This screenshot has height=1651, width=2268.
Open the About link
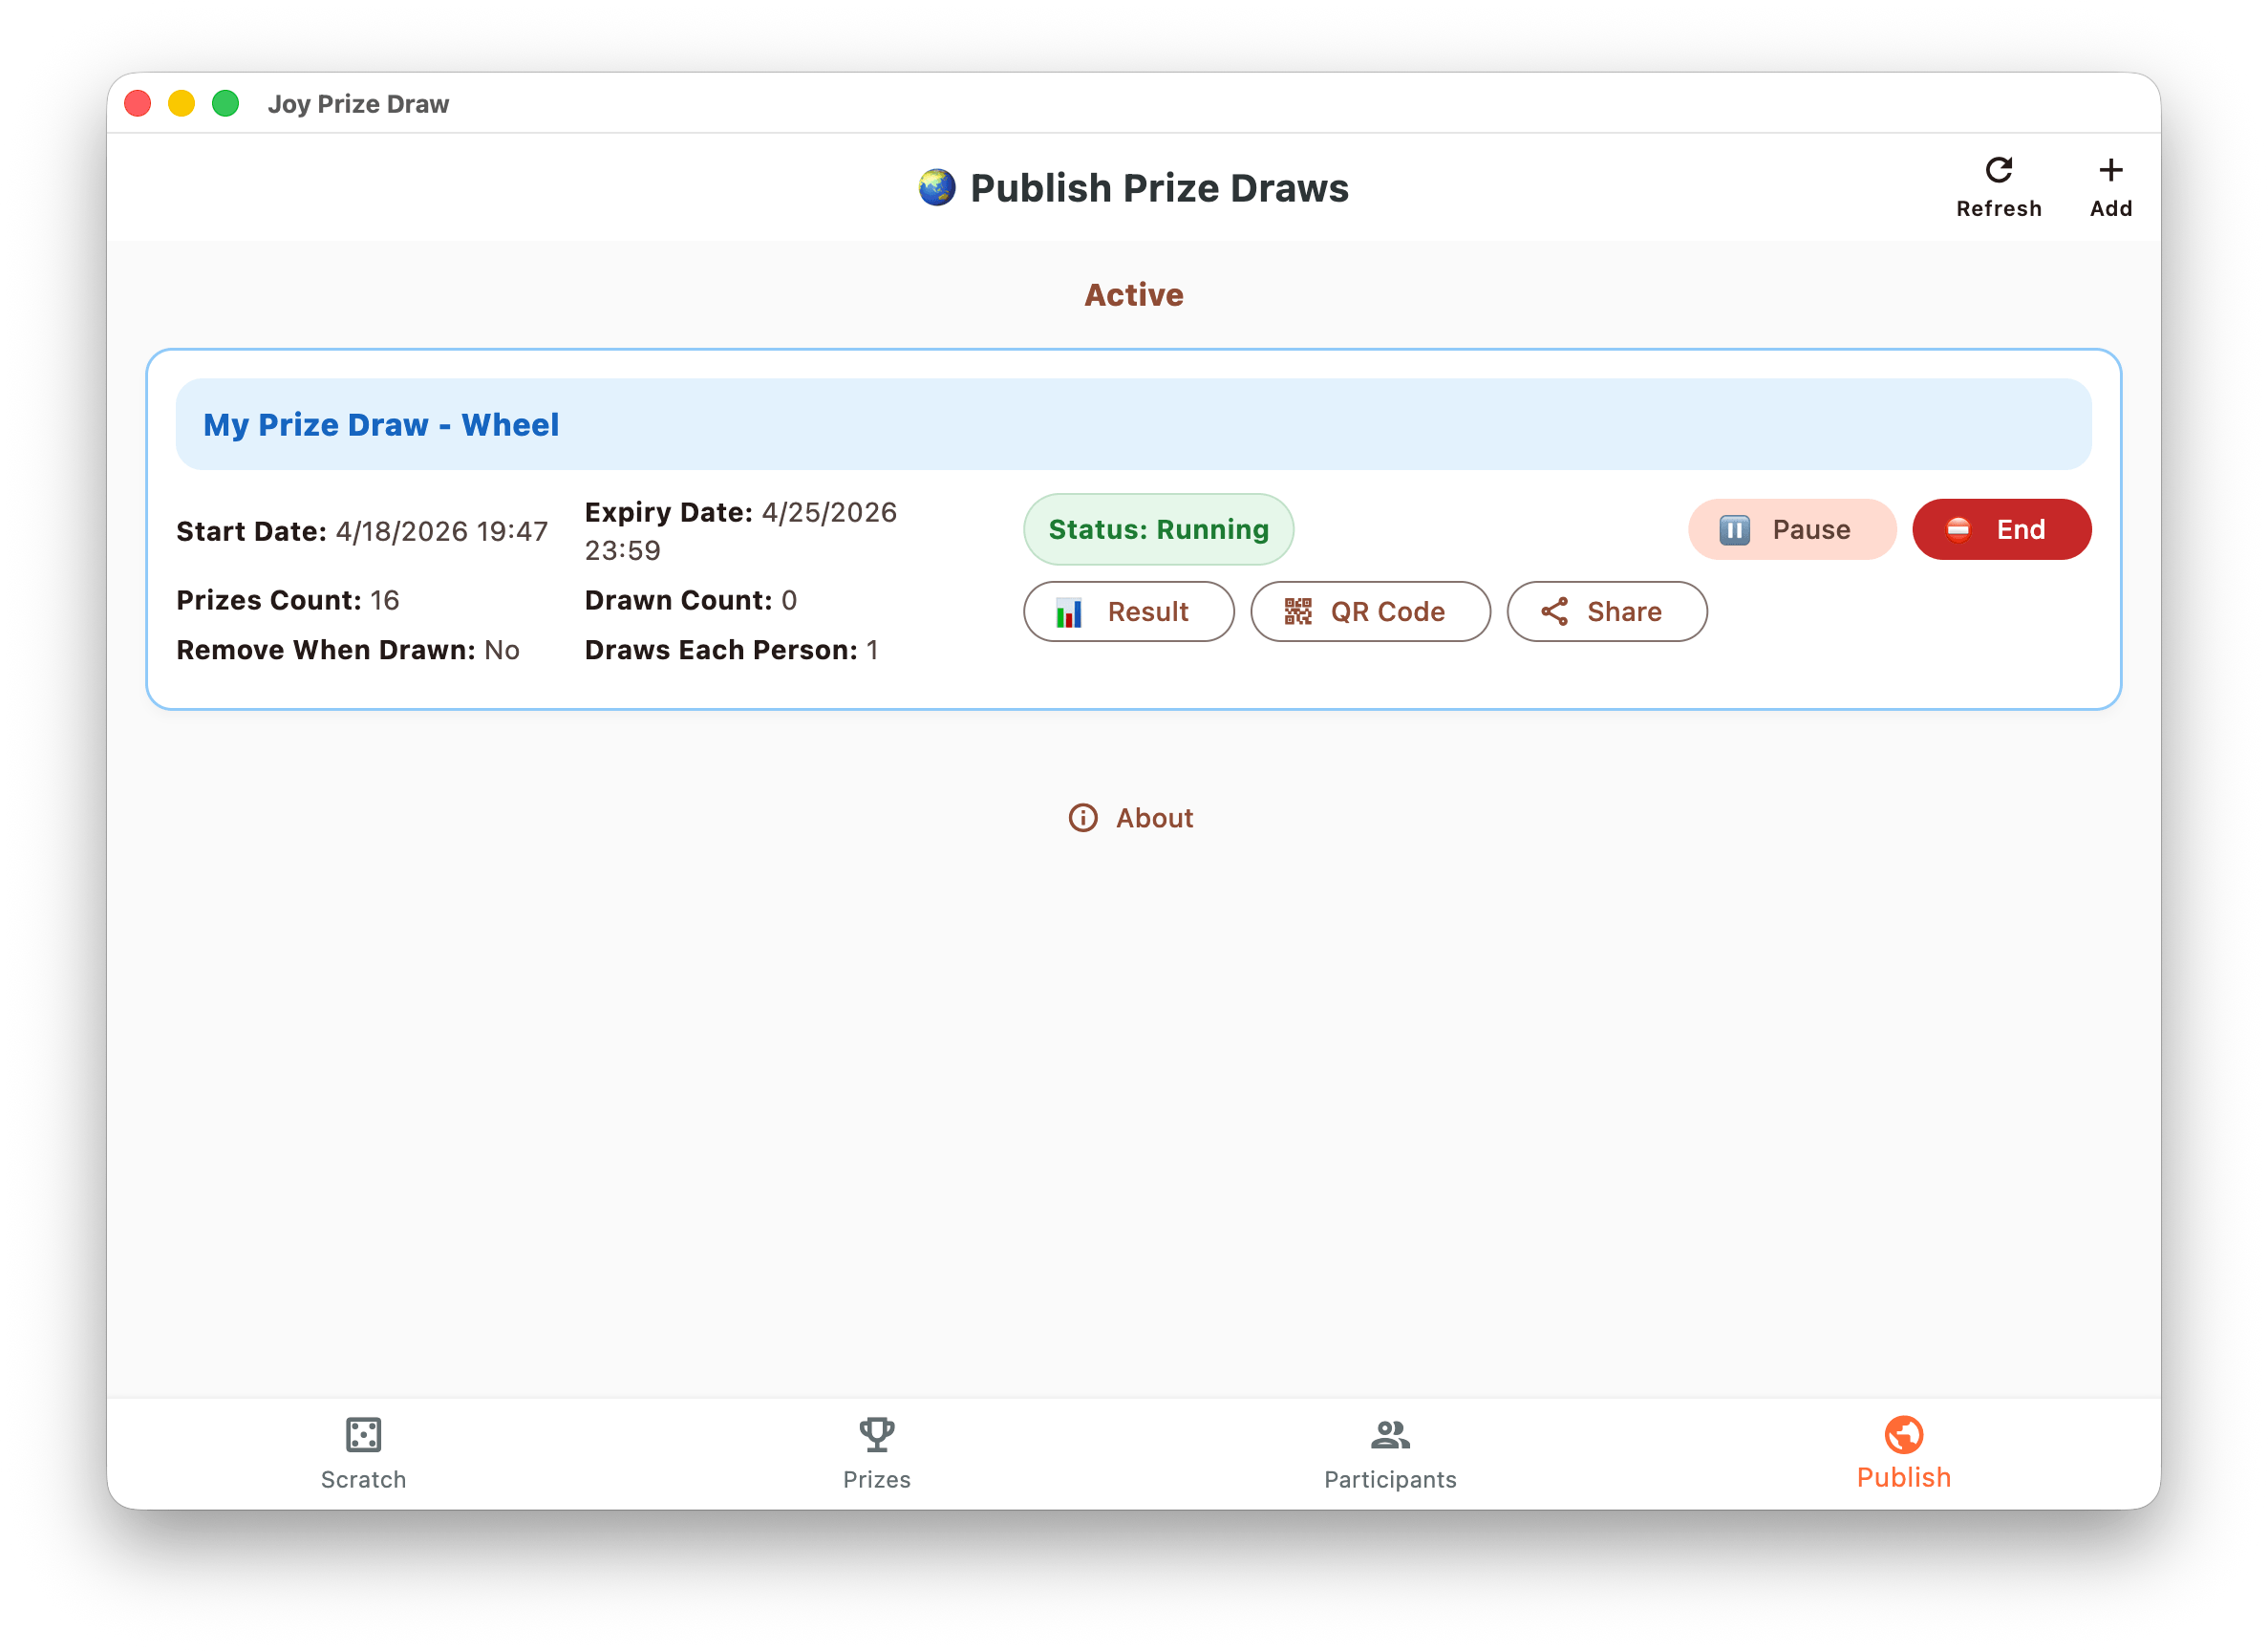click(1154, 818)
